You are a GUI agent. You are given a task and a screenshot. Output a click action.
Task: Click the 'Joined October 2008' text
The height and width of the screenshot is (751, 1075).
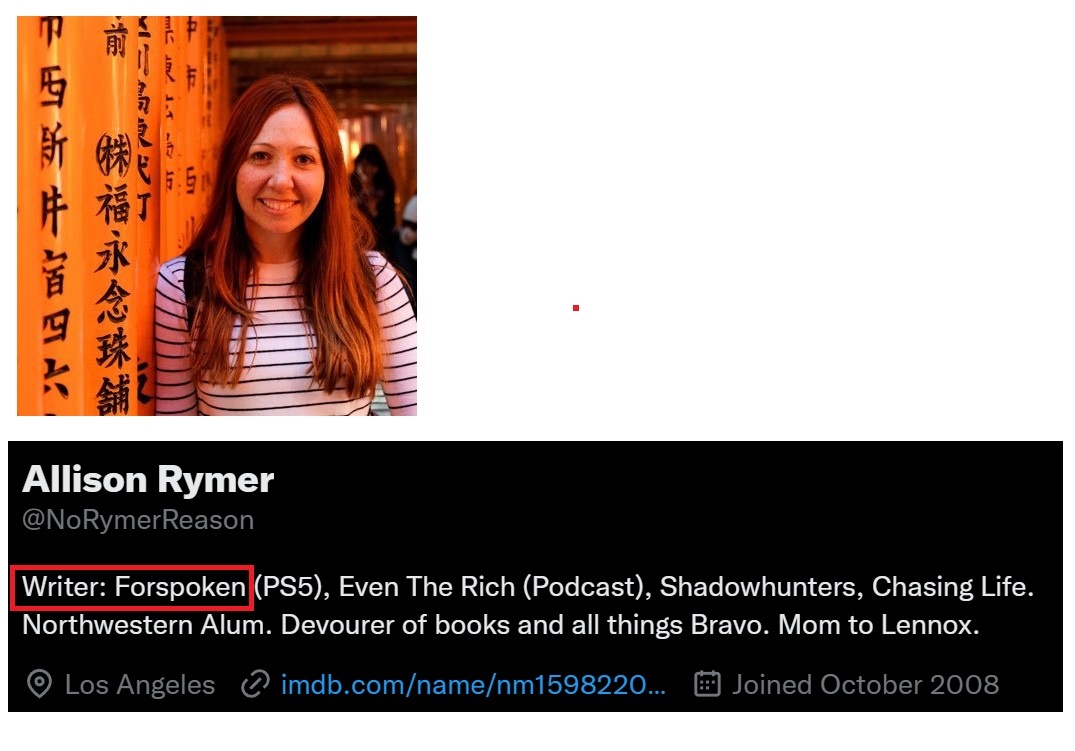(865, 684)
